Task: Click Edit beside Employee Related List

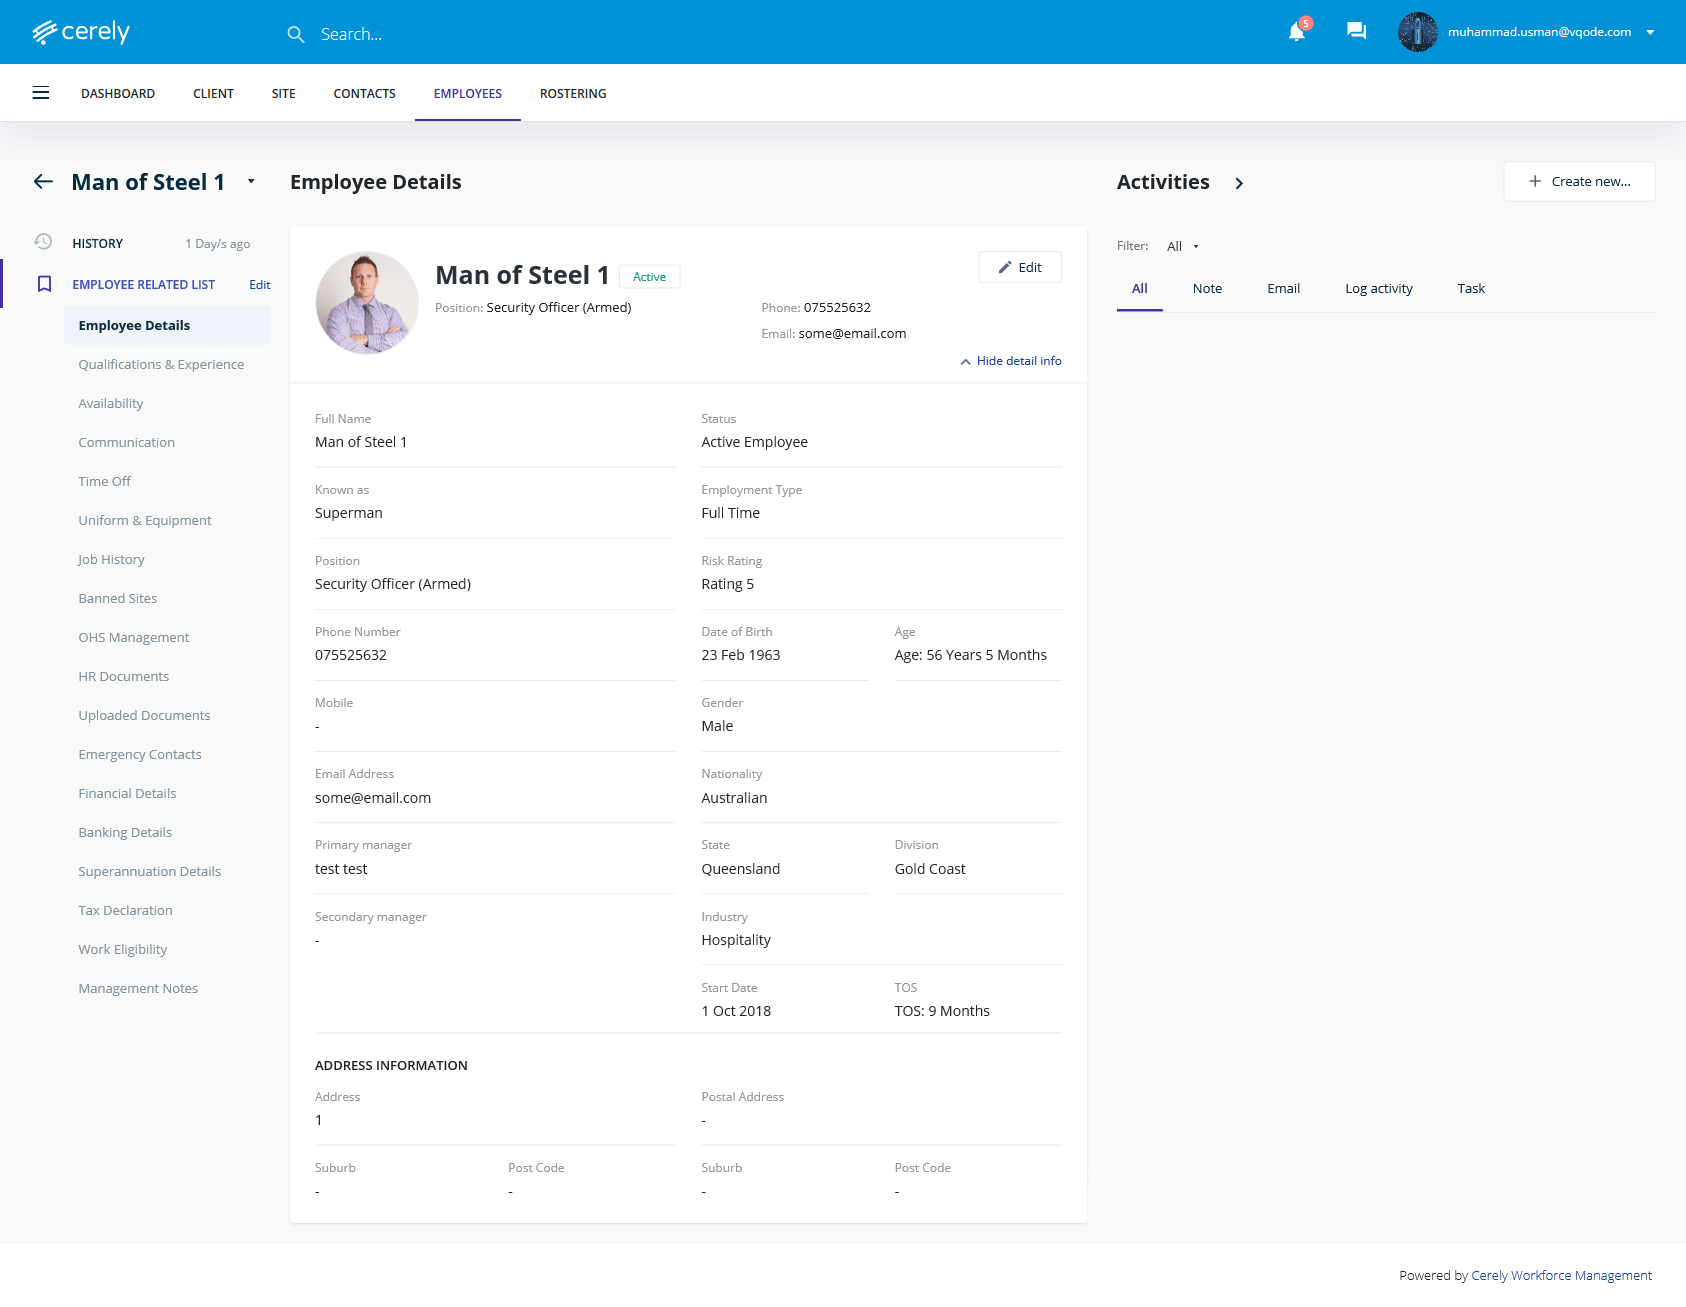Action: click(259, 285)
